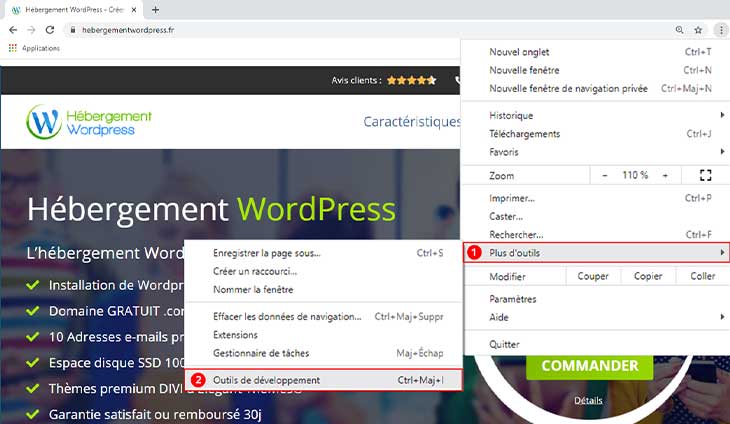Viewport: 730px width, 424px height.
Task: Enter fullscreen with zoom menu icon
Action: (705, 175)
